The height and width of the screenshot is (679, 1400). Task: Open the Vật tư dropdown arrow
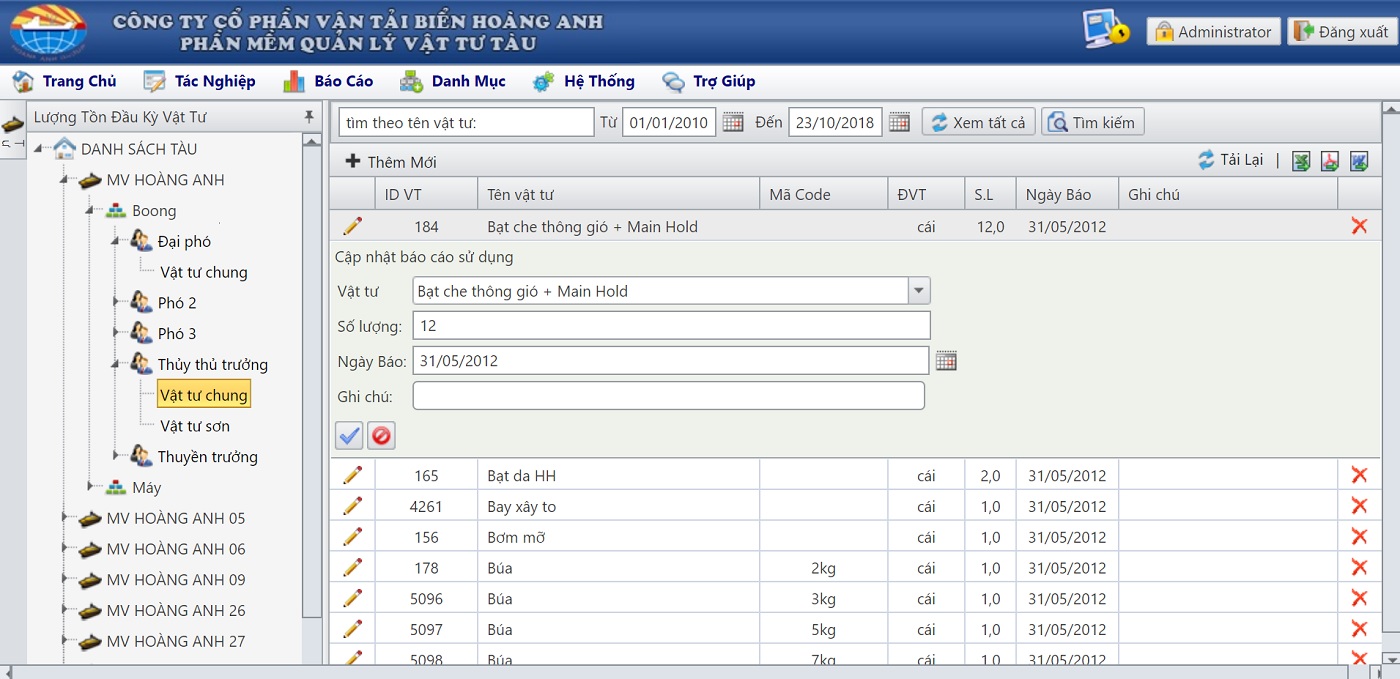pyautogui.click(x=918, y=291)
